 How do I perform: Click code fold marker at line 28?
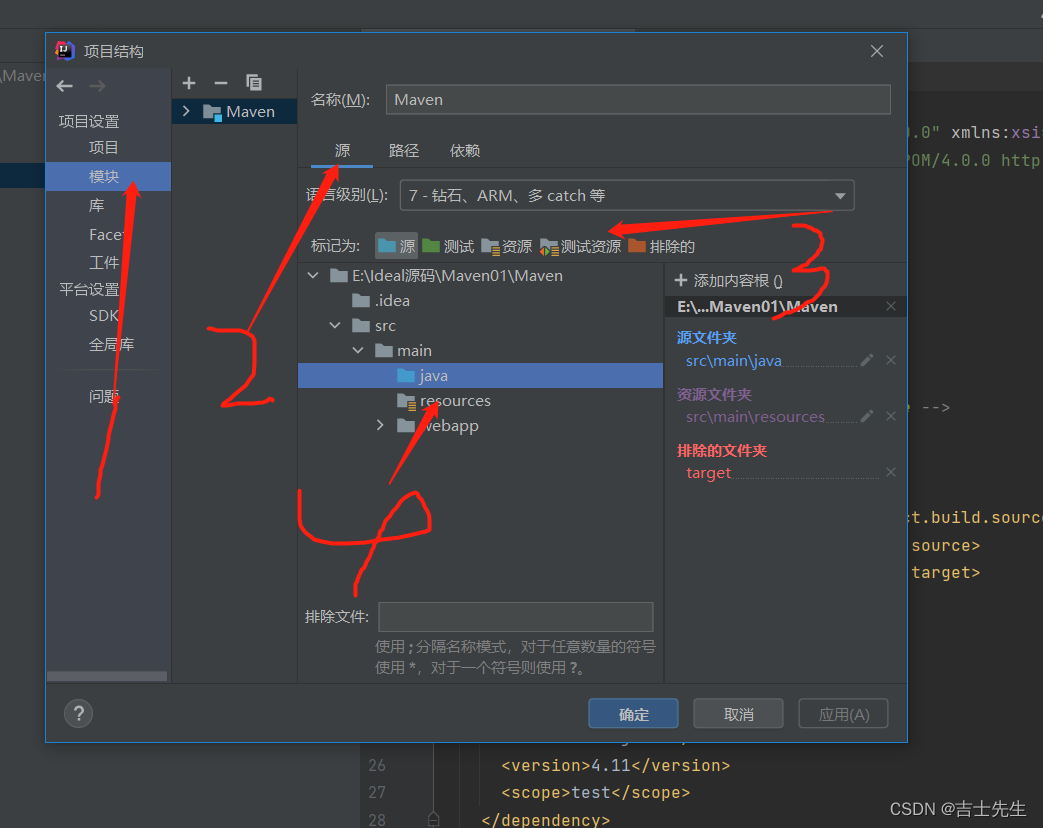tap(434, 819)
